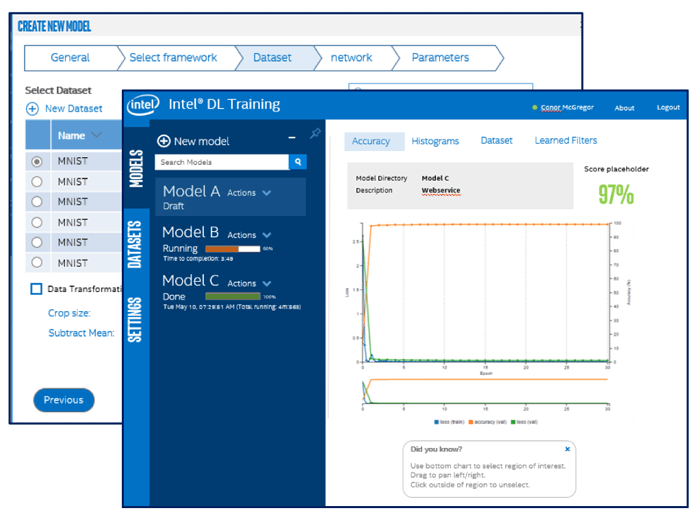Click Time to completion text
Viewport: 700px width, 517px height.
click(198, 258)
